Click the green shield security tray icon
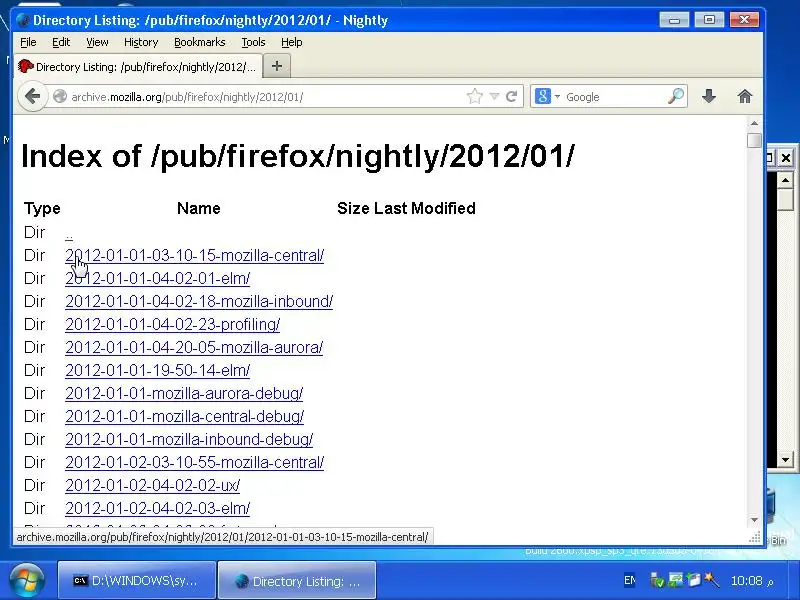Viewport: 800px width, 600px height. pyautogui.click(x=658, y=581)
